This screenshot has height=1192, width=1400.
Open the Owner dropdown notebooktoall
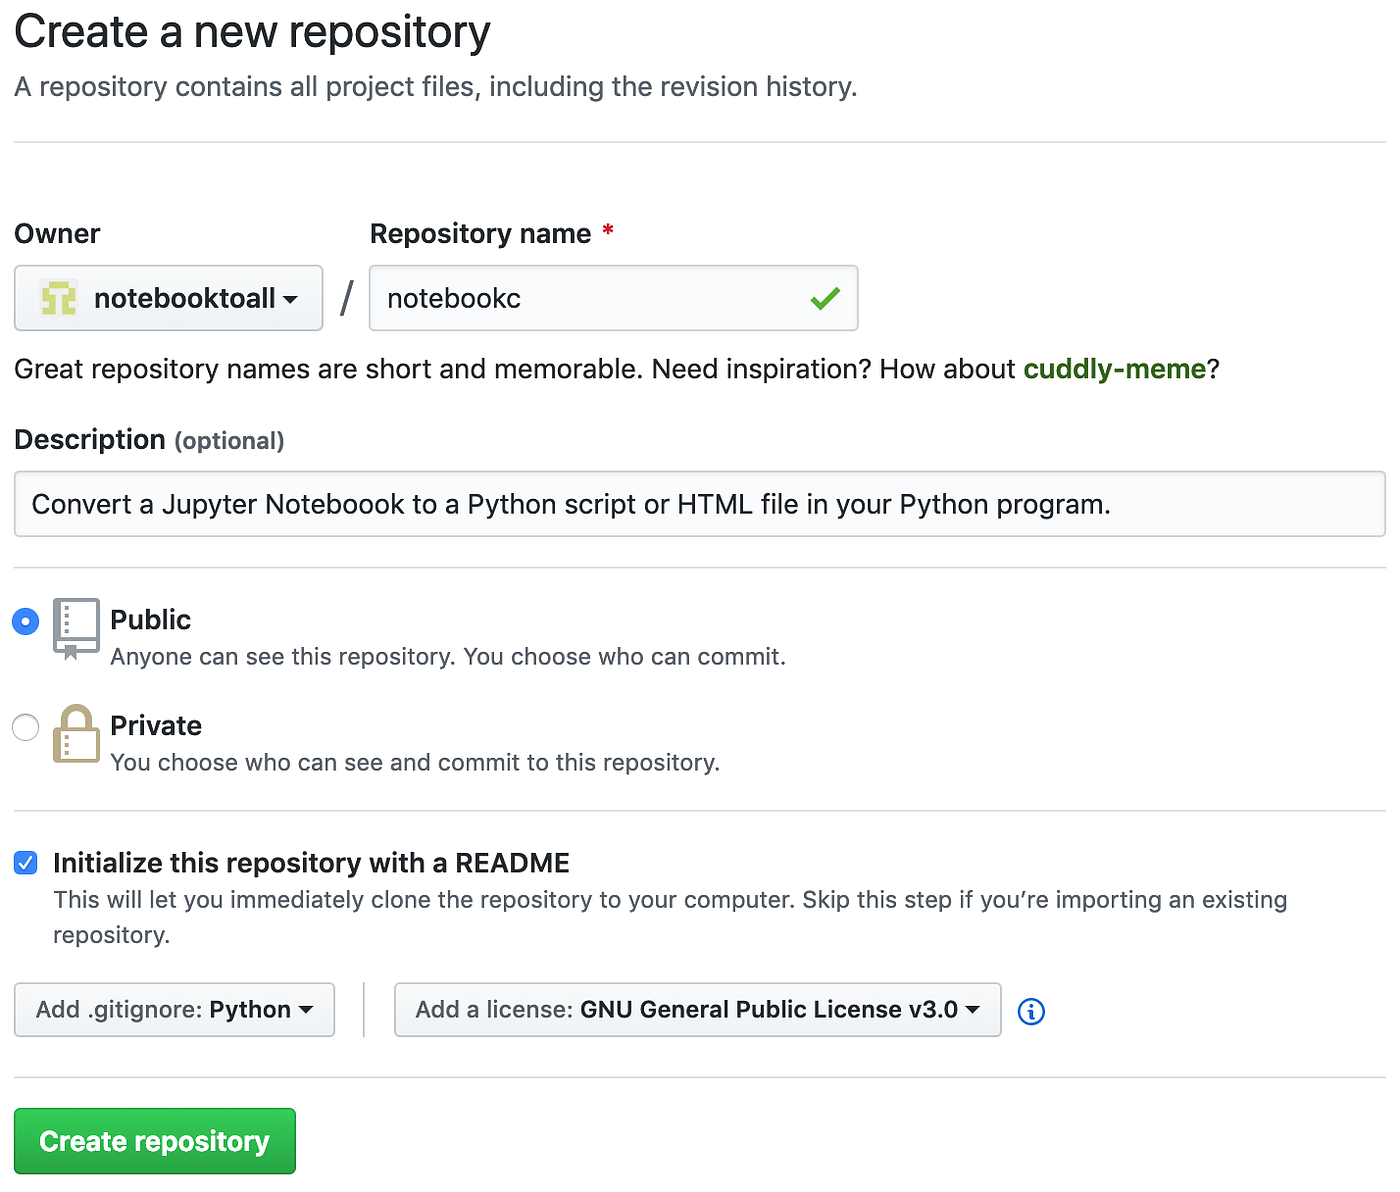pos(168,298)
